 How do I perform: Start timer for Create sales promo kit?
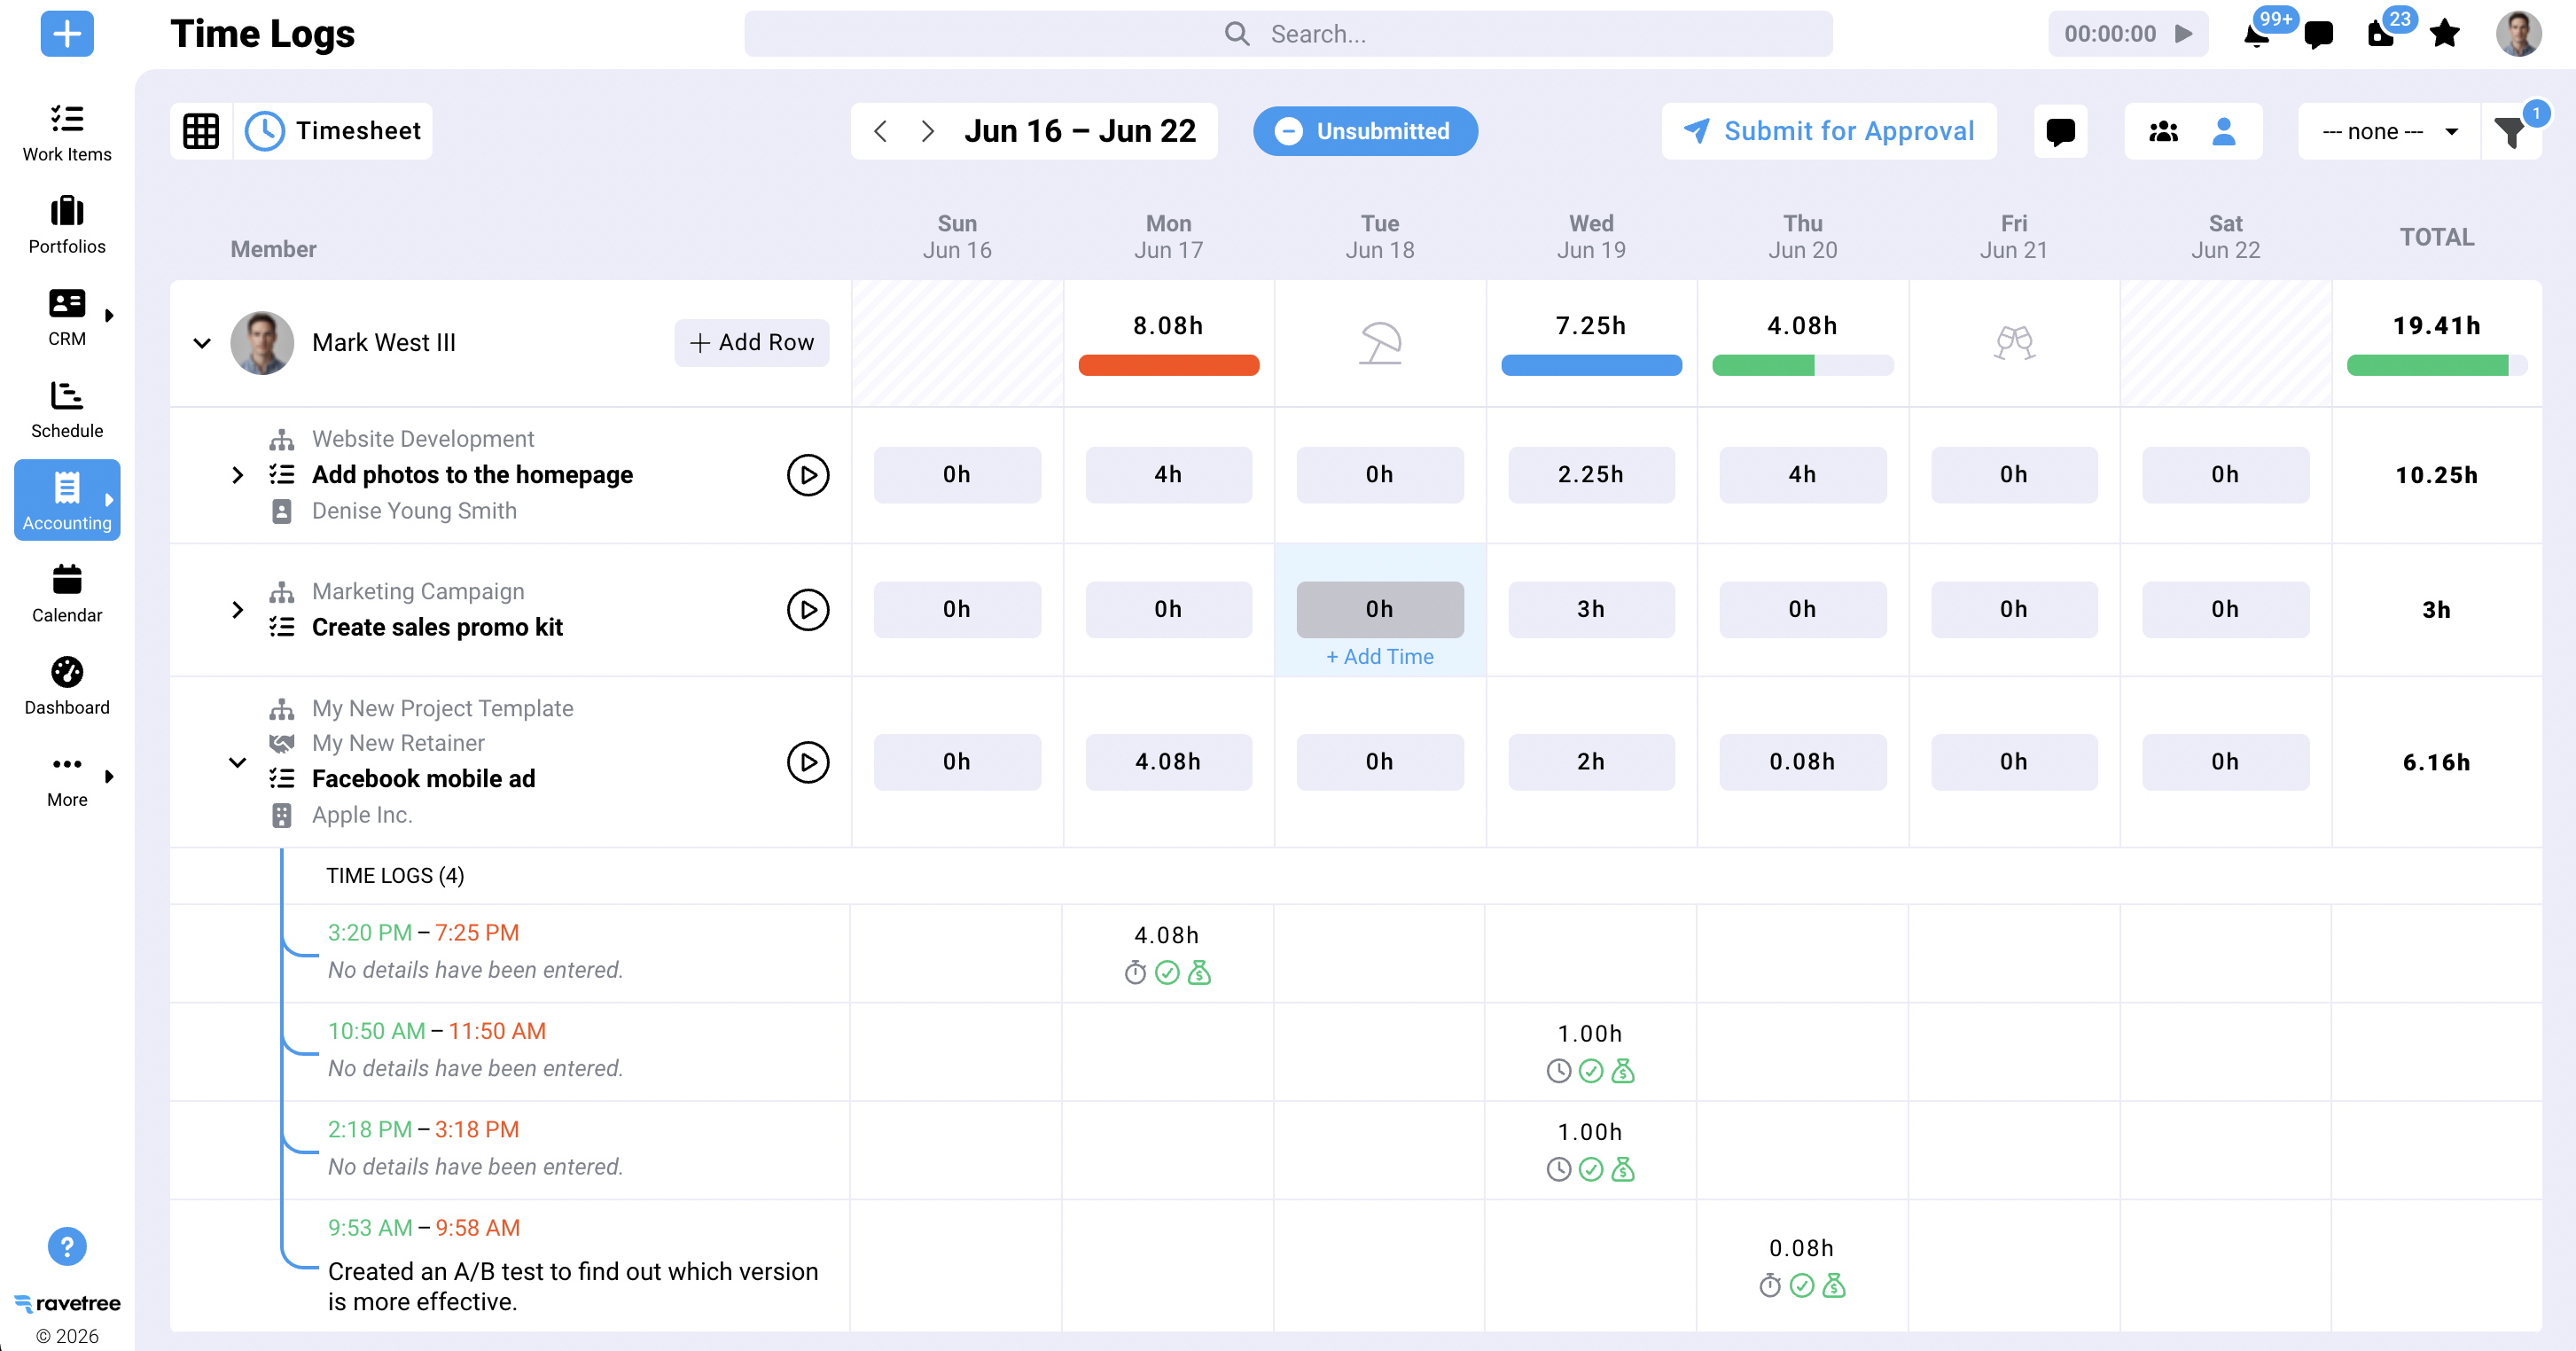[x=807, y=609]
